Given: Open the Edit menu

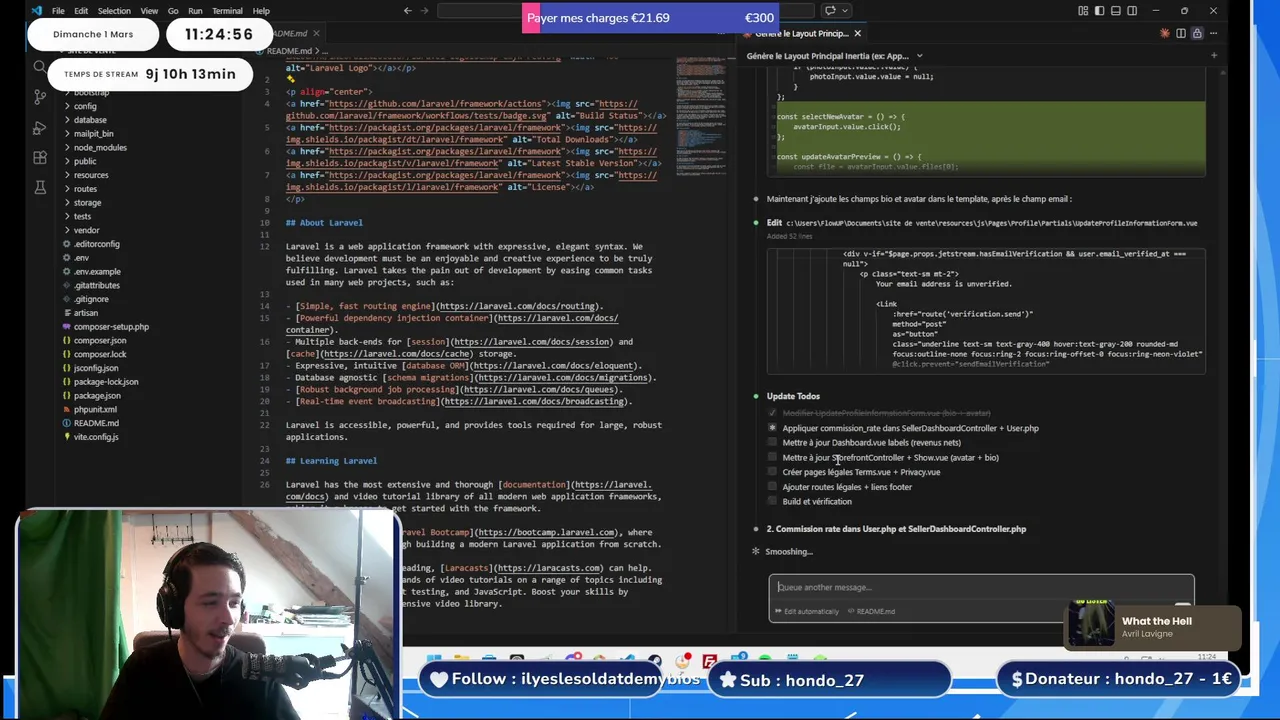Looking at the screenshot, I should 81,11.
